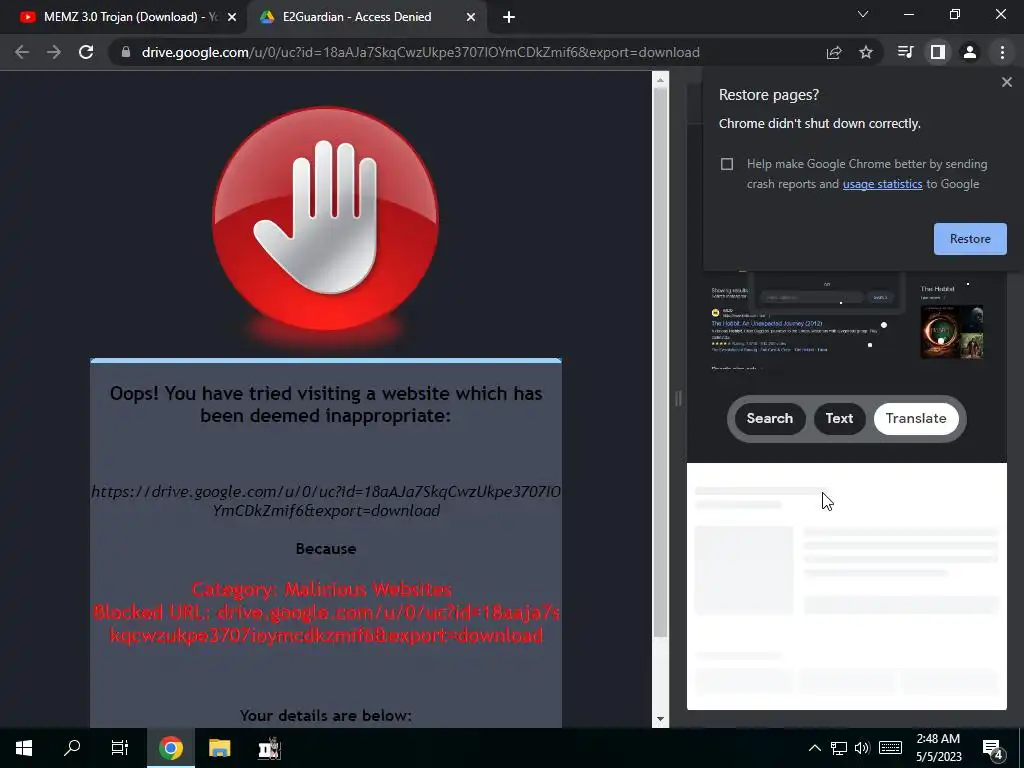Open the clock showing 2:48 AM

(x=938, y=748)
